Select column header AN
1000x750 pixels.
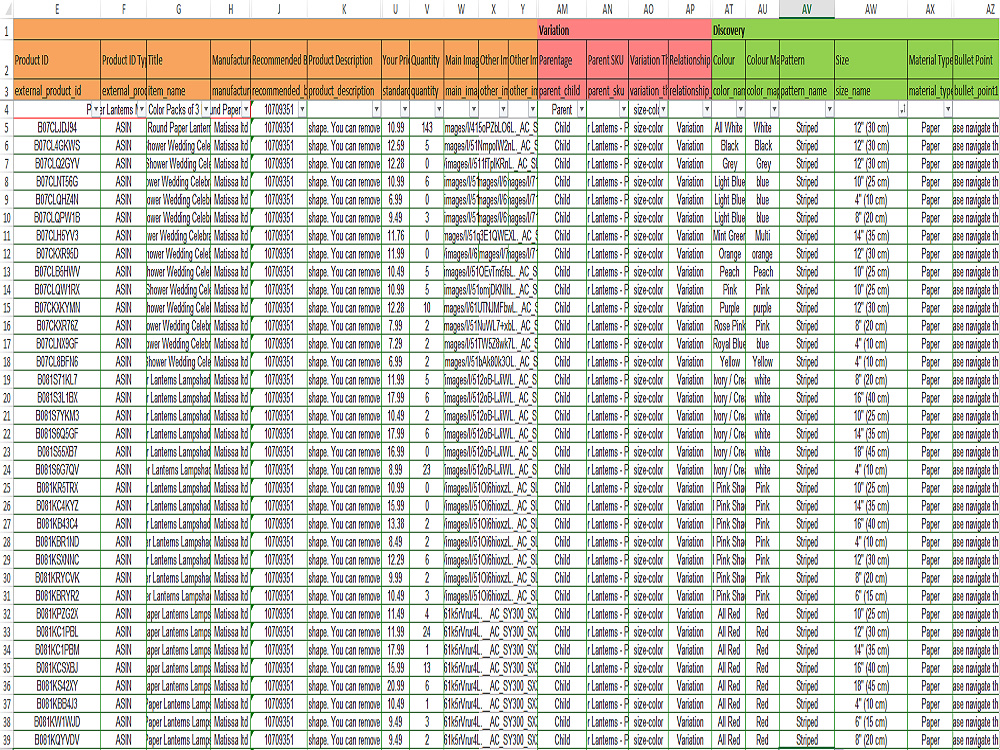(607, 9)
